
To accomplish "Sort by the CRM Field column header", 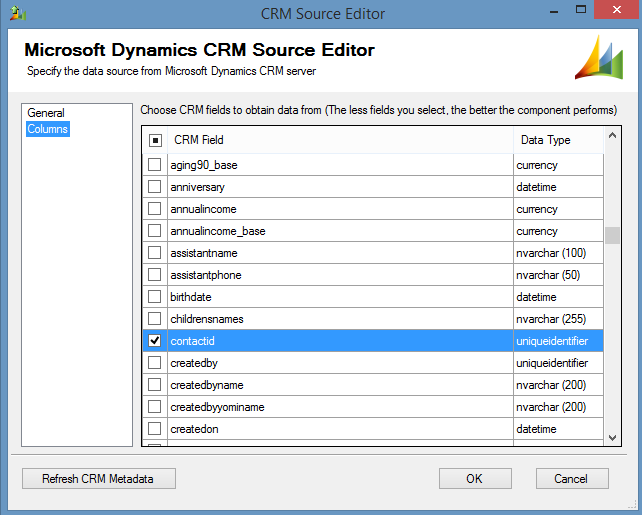I will (340, 140).
